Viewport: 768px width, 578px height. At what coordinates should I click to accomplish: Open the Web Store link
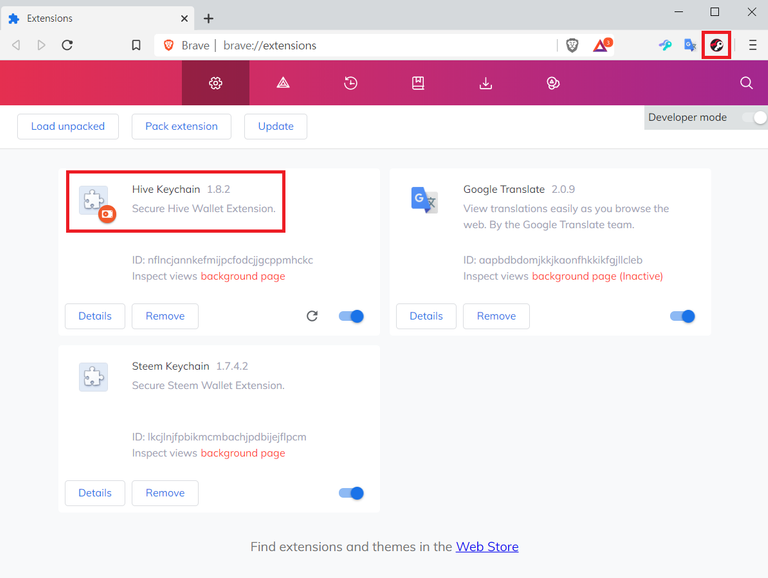coord(487,547)
